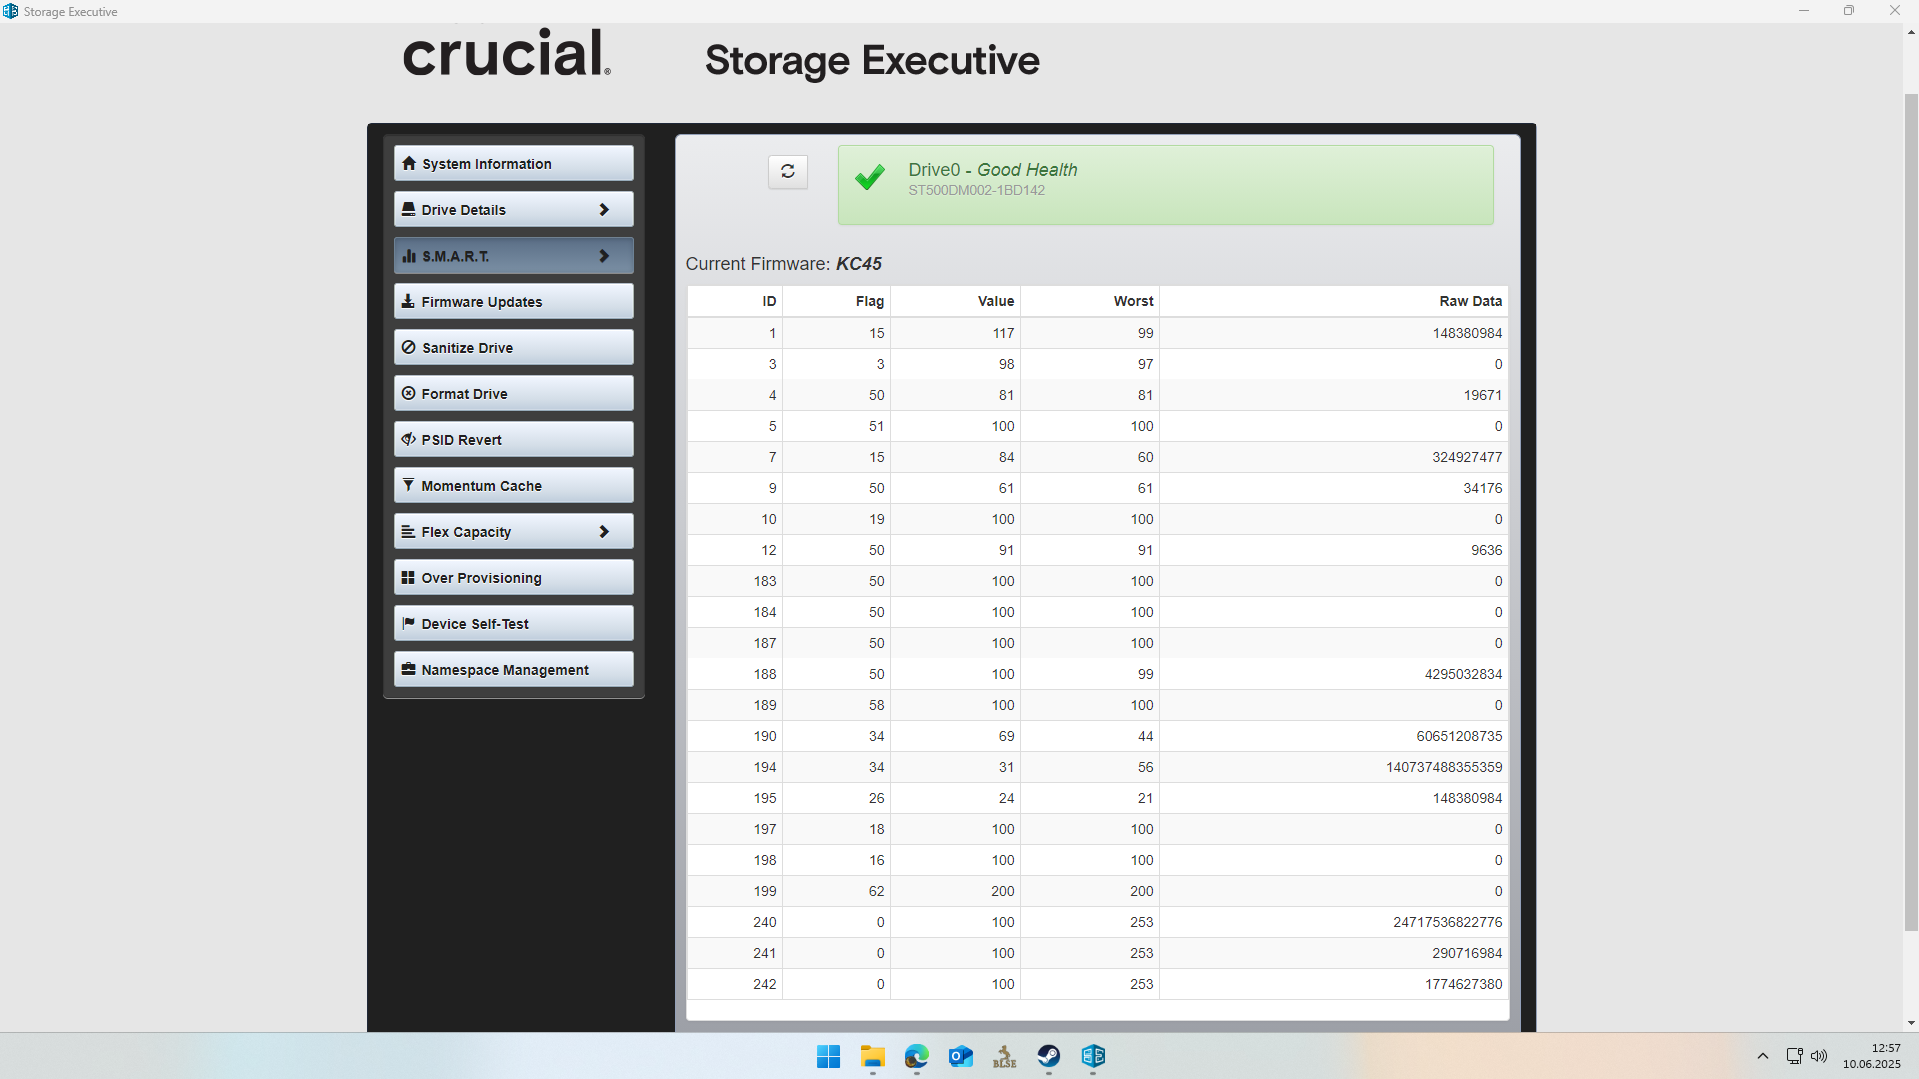Click the grid icon beside Over Provisioning

(x=408, y=577)
